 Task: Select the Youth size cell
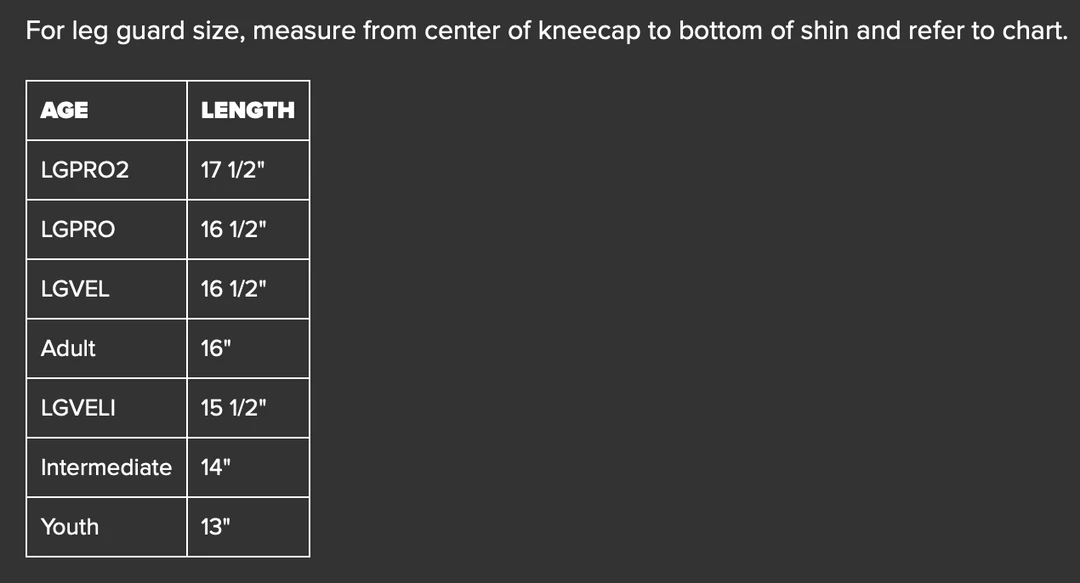(70, 526)
